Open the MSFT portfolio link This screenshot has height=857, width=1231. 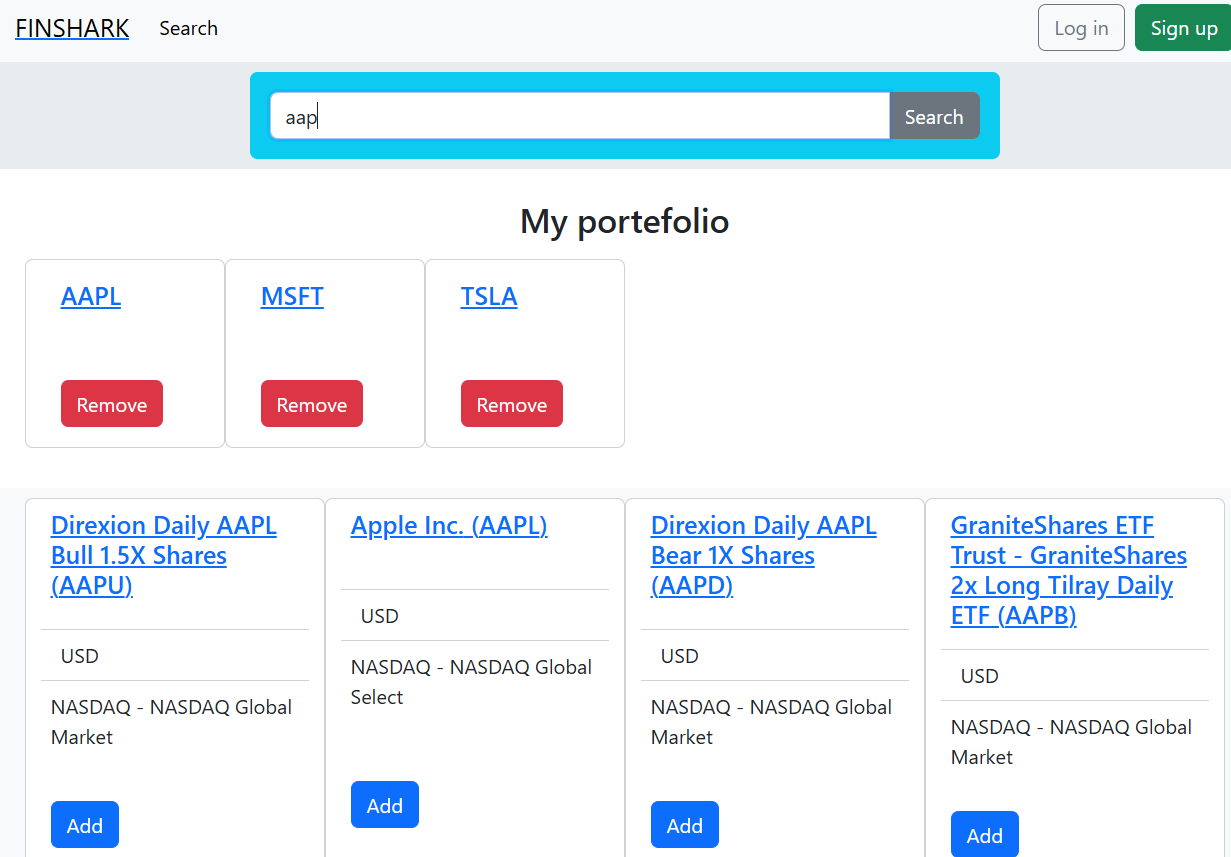click(292, 297)
